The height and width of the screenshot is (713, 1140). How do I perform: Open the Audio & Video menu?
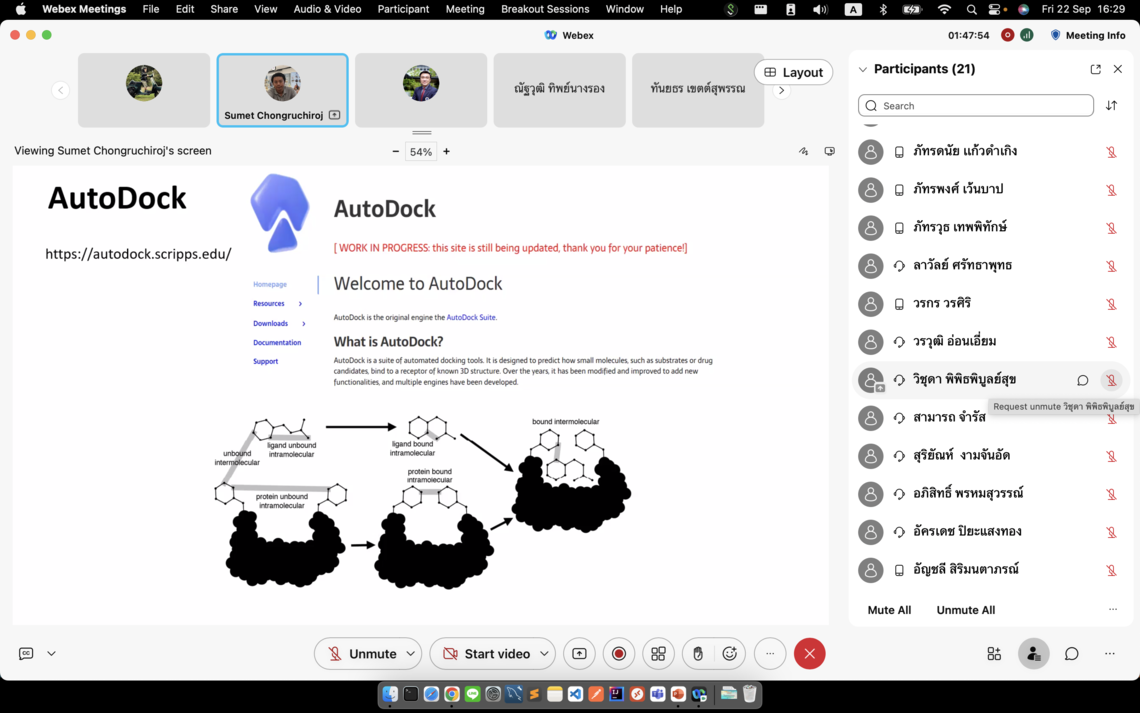click(x=327, y=9)
